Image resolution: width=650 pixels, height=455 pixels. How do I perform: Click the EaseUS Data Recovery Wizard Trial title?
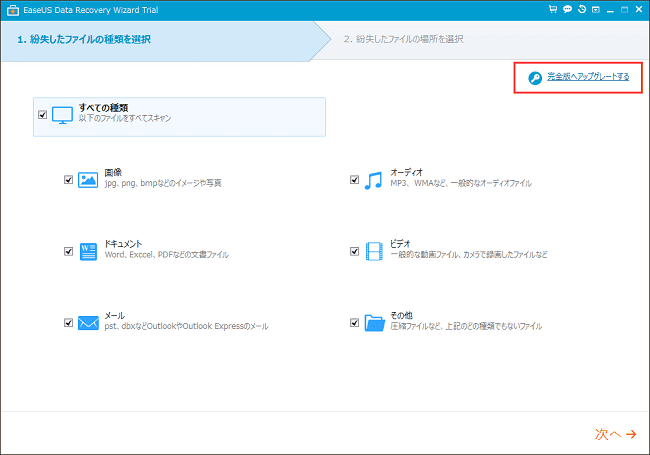tap(91, 10)
